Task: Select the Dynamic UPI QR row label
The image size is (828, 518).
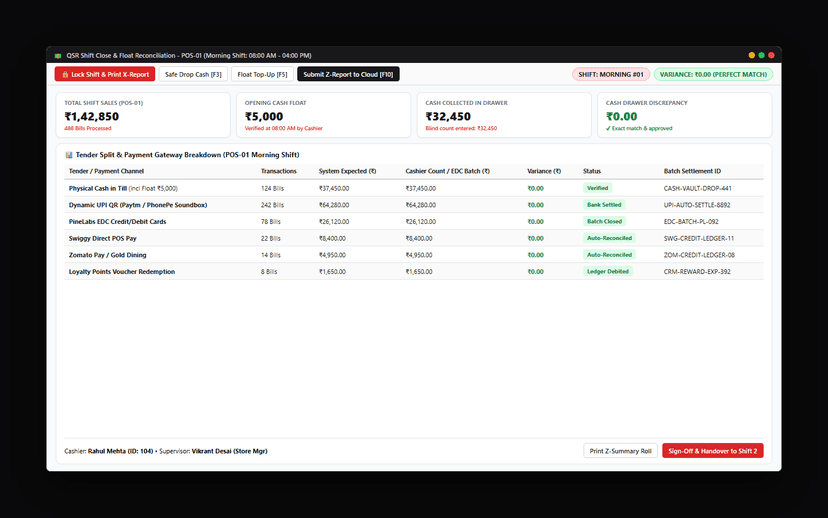Action: (138, 205)
